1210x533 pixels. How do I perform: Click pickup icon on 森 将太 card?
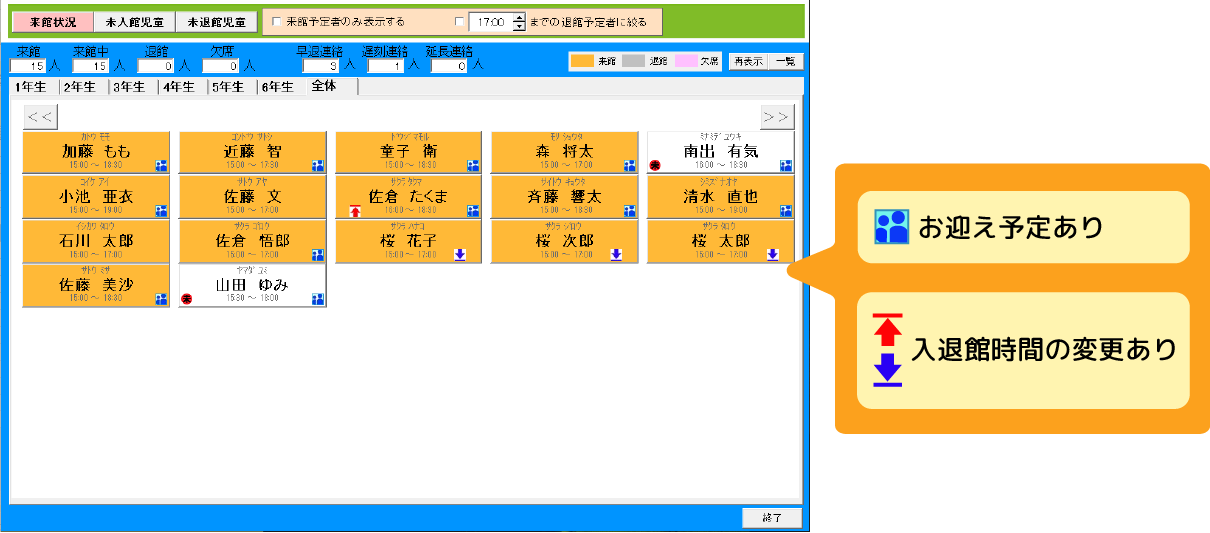629,166
